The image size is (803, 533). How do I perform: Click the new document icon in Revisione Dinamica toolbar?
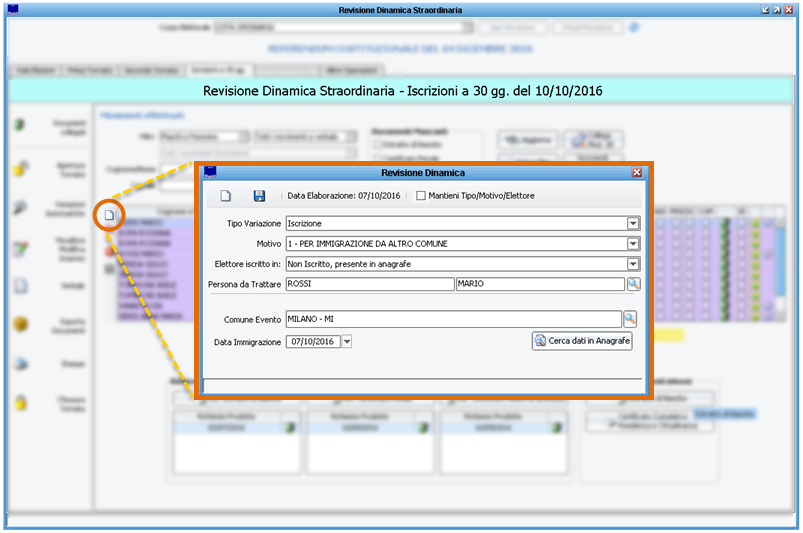(x=226, y=196)
